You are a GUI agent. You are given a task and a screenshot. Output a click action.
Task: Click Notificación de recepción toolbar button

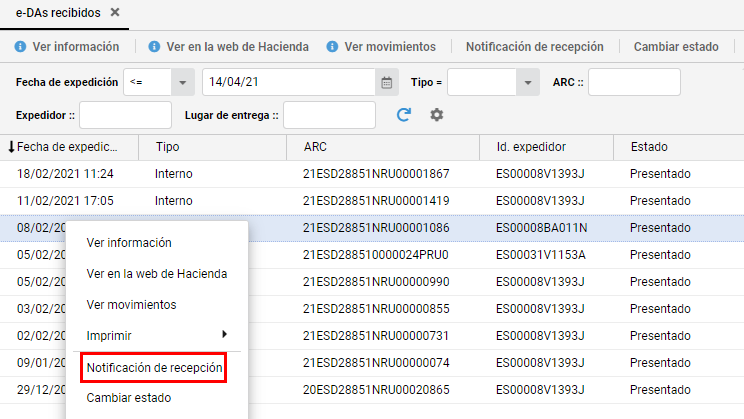click(x=535, y=47)
